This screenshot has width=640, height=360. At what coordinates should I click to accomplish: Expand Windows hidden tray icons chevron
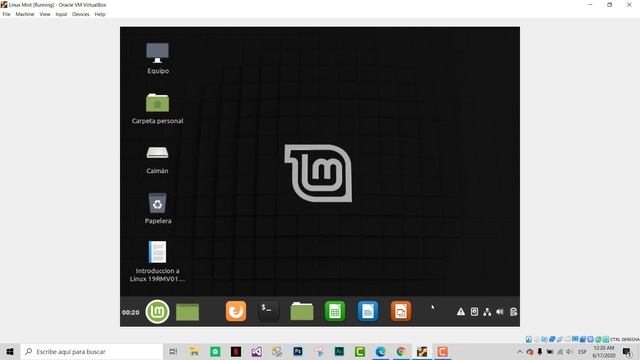tap(520, 351)
